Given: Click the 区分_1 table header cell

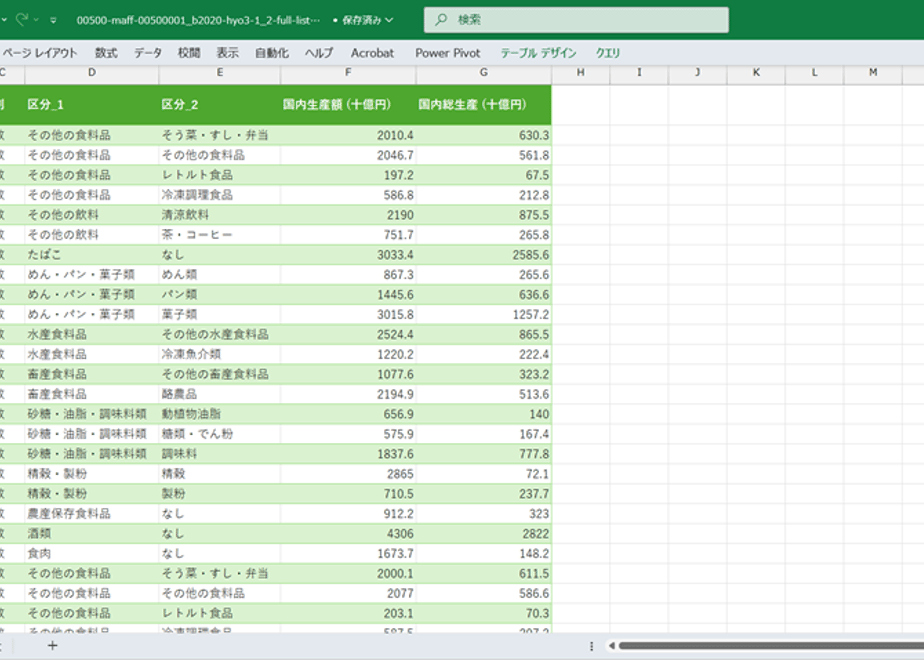Looking at the screenshot, I should [92, 105].
